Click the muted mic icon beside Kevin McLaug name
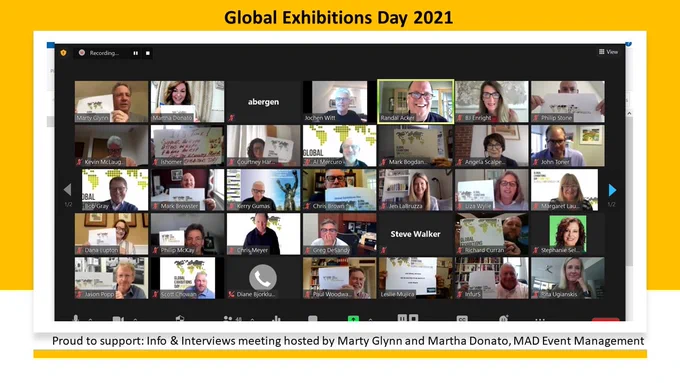 79,162
